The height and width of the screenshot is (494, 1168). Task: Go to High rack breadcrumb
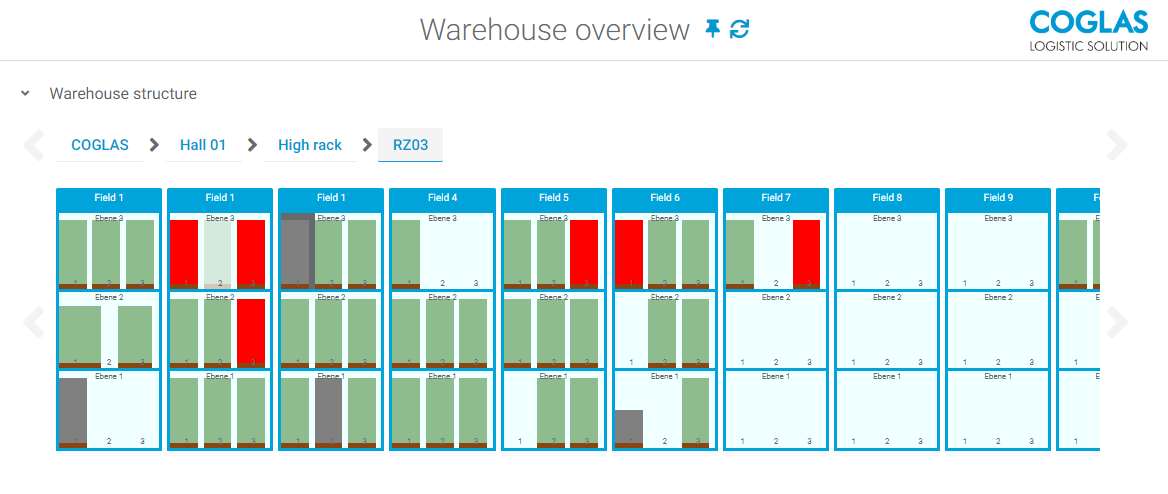pyautogui.click(x=310, y=145)
